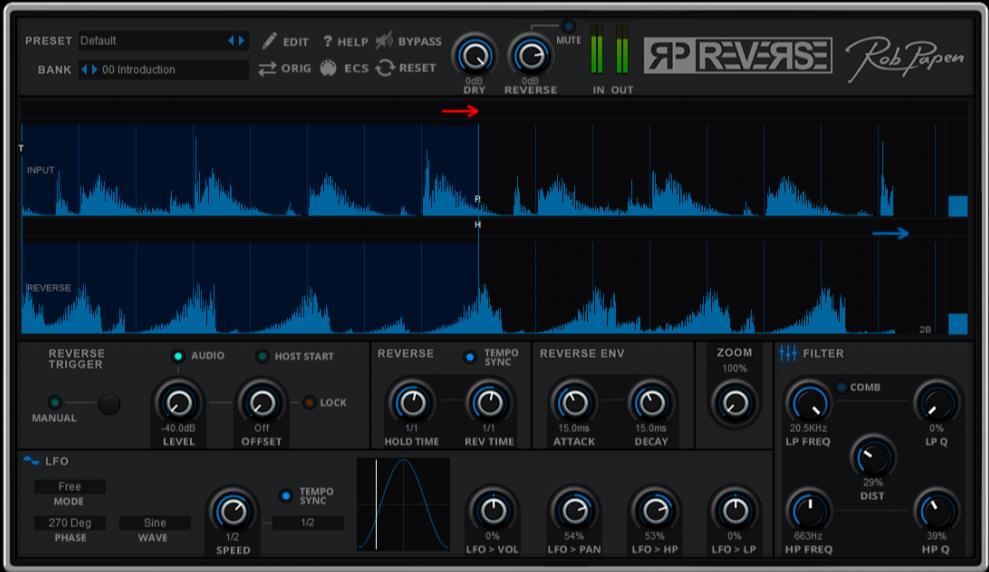Click the LP FREQ knob

[x=808, y=403]
